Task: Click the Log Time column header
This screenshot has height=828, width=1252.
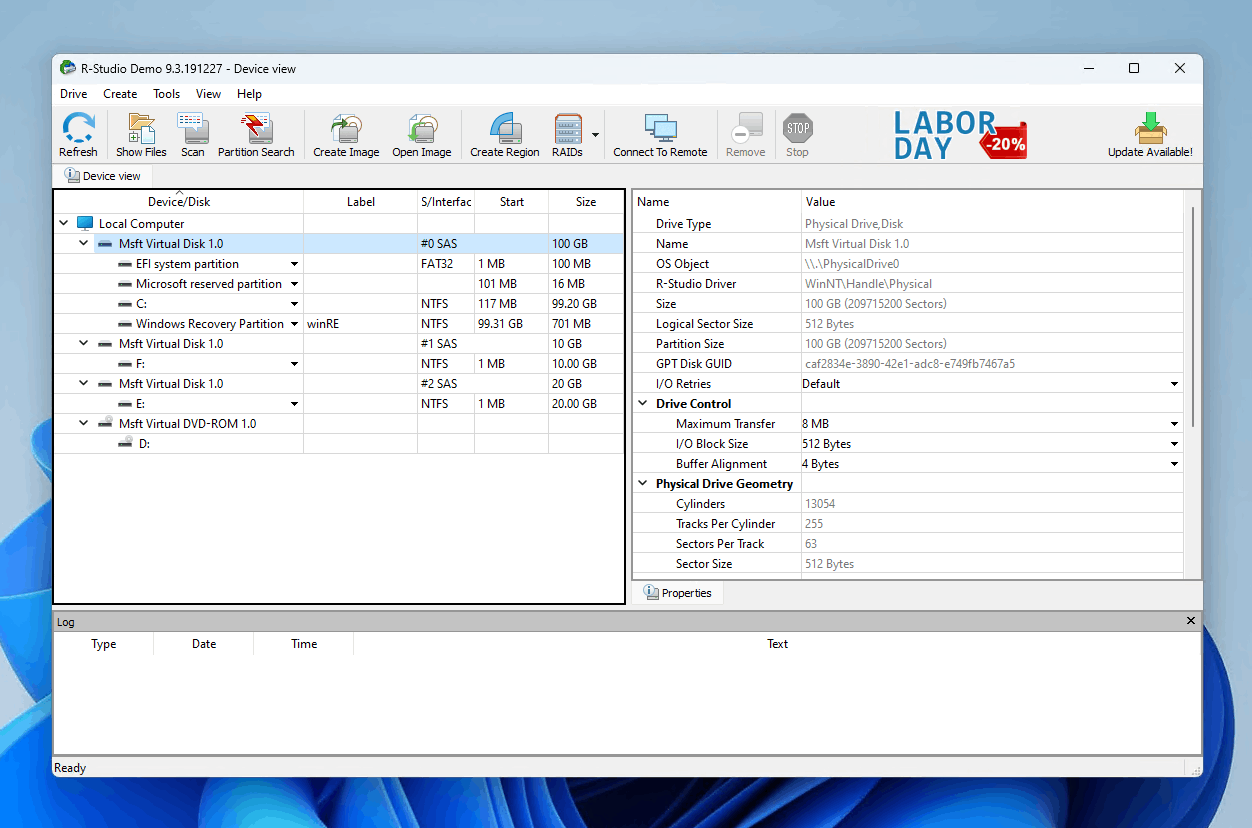Action: pos(304,644)
